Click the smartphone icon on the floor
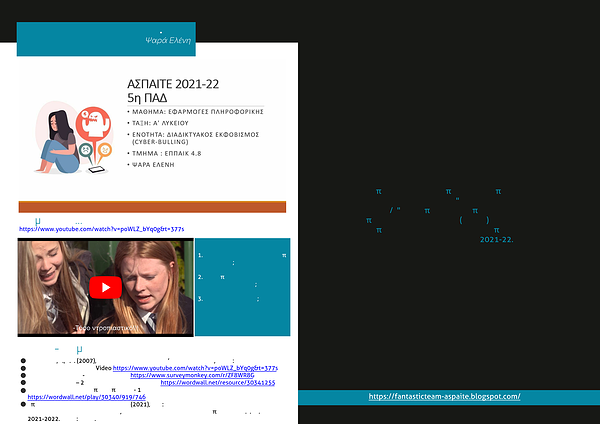This screenshot has height=424, width=600. 96,169
